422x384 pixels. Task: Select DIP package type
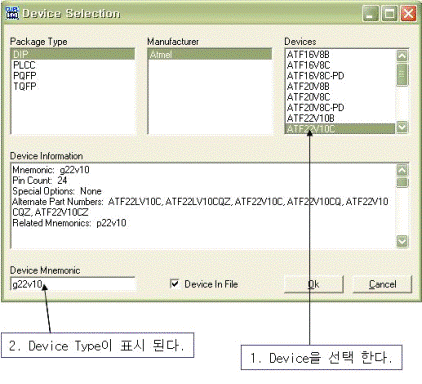73,54
